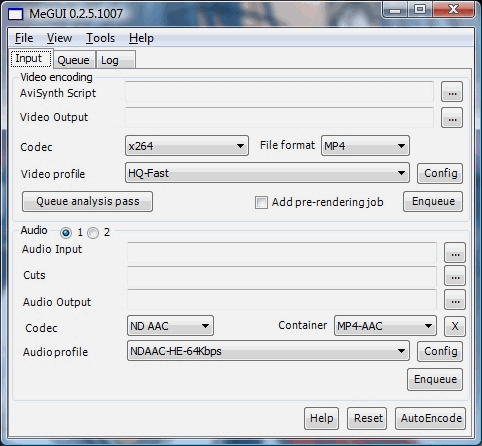Launch AutoEncode
Screen dimensions: 482x446
[430, 418]
